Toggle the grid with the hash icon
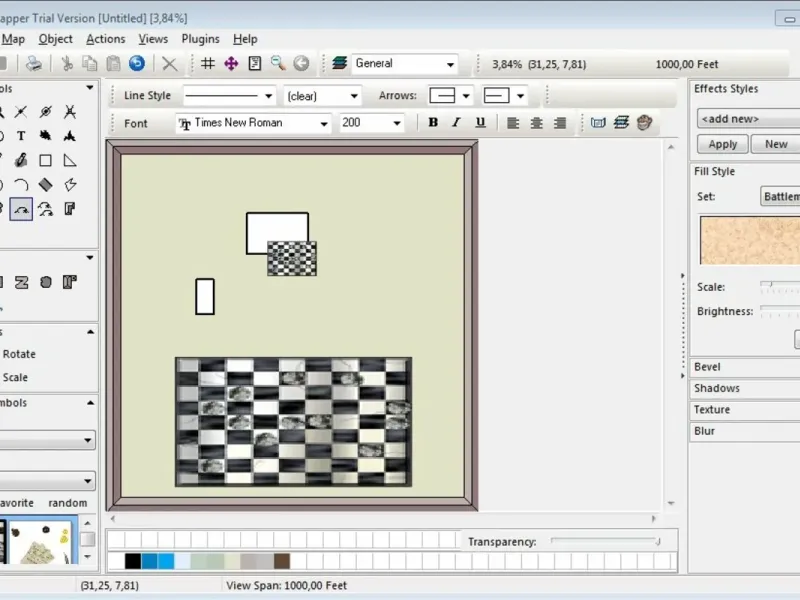This screenshot has width=800, height=600. click(x=208, y=63)
